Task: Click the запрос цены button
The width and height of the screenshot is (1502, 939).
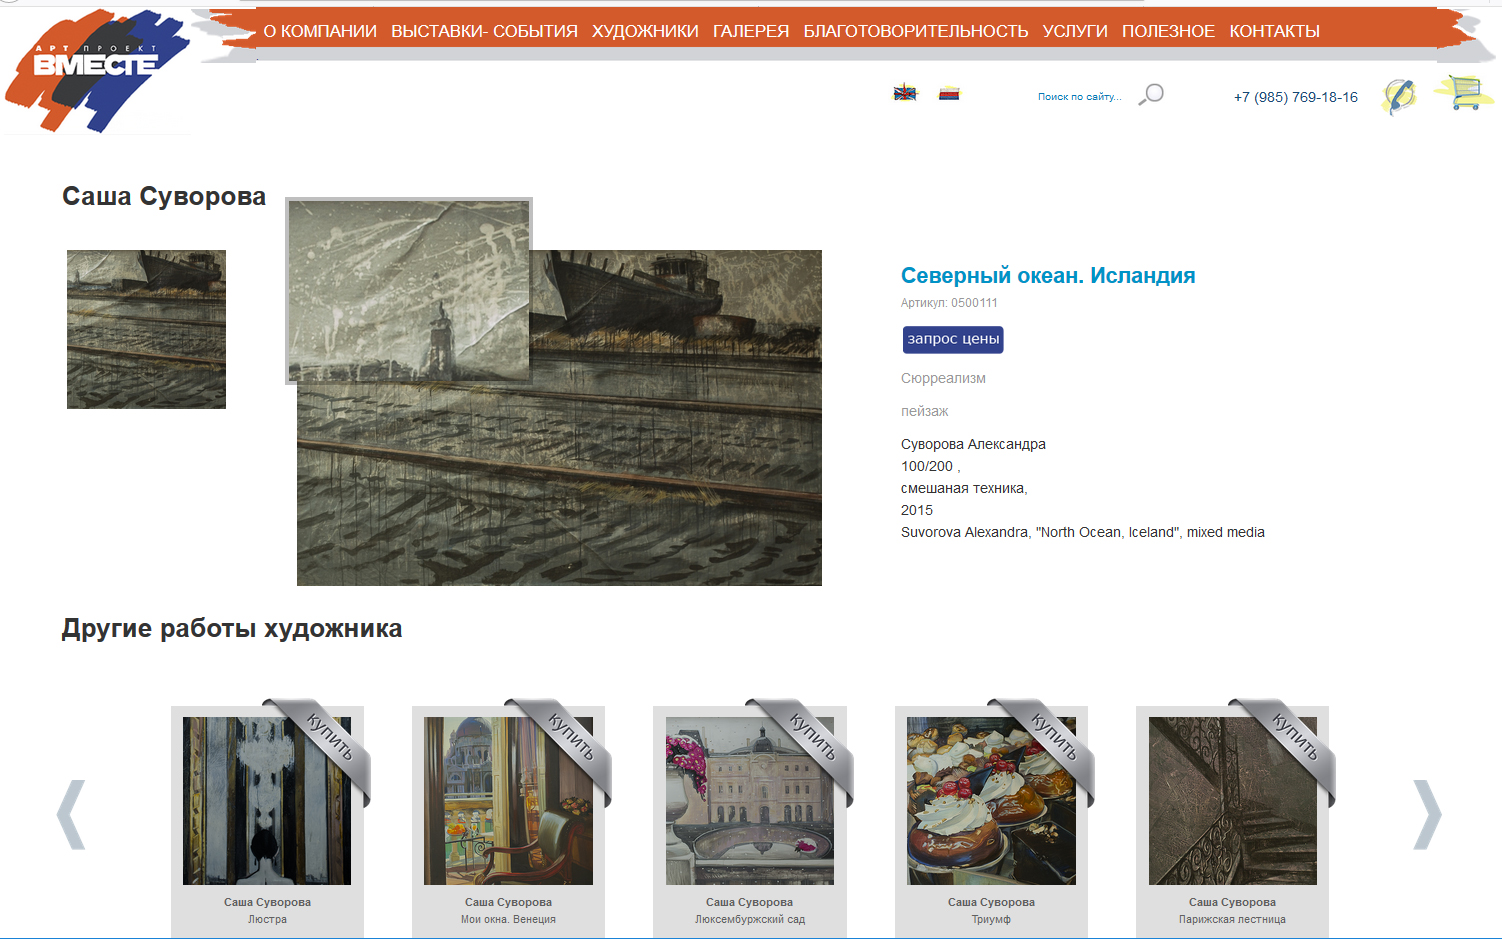Action: coord(953,339)
